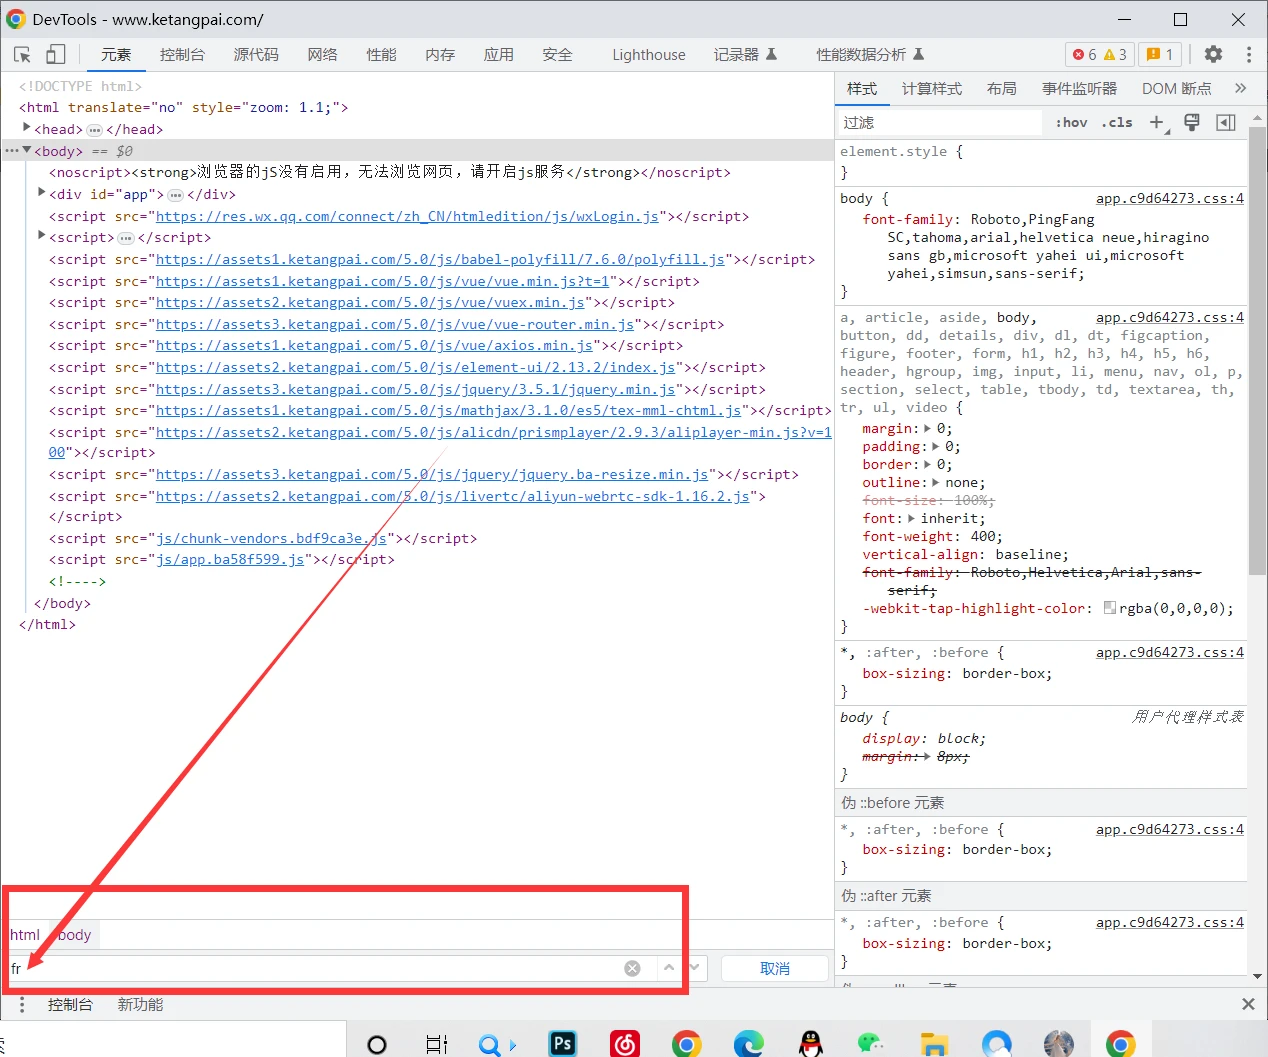Screen dimensions: 1268x1057
Task: Switch to 事件监听器 pane tab
Action: [1080, 89]
